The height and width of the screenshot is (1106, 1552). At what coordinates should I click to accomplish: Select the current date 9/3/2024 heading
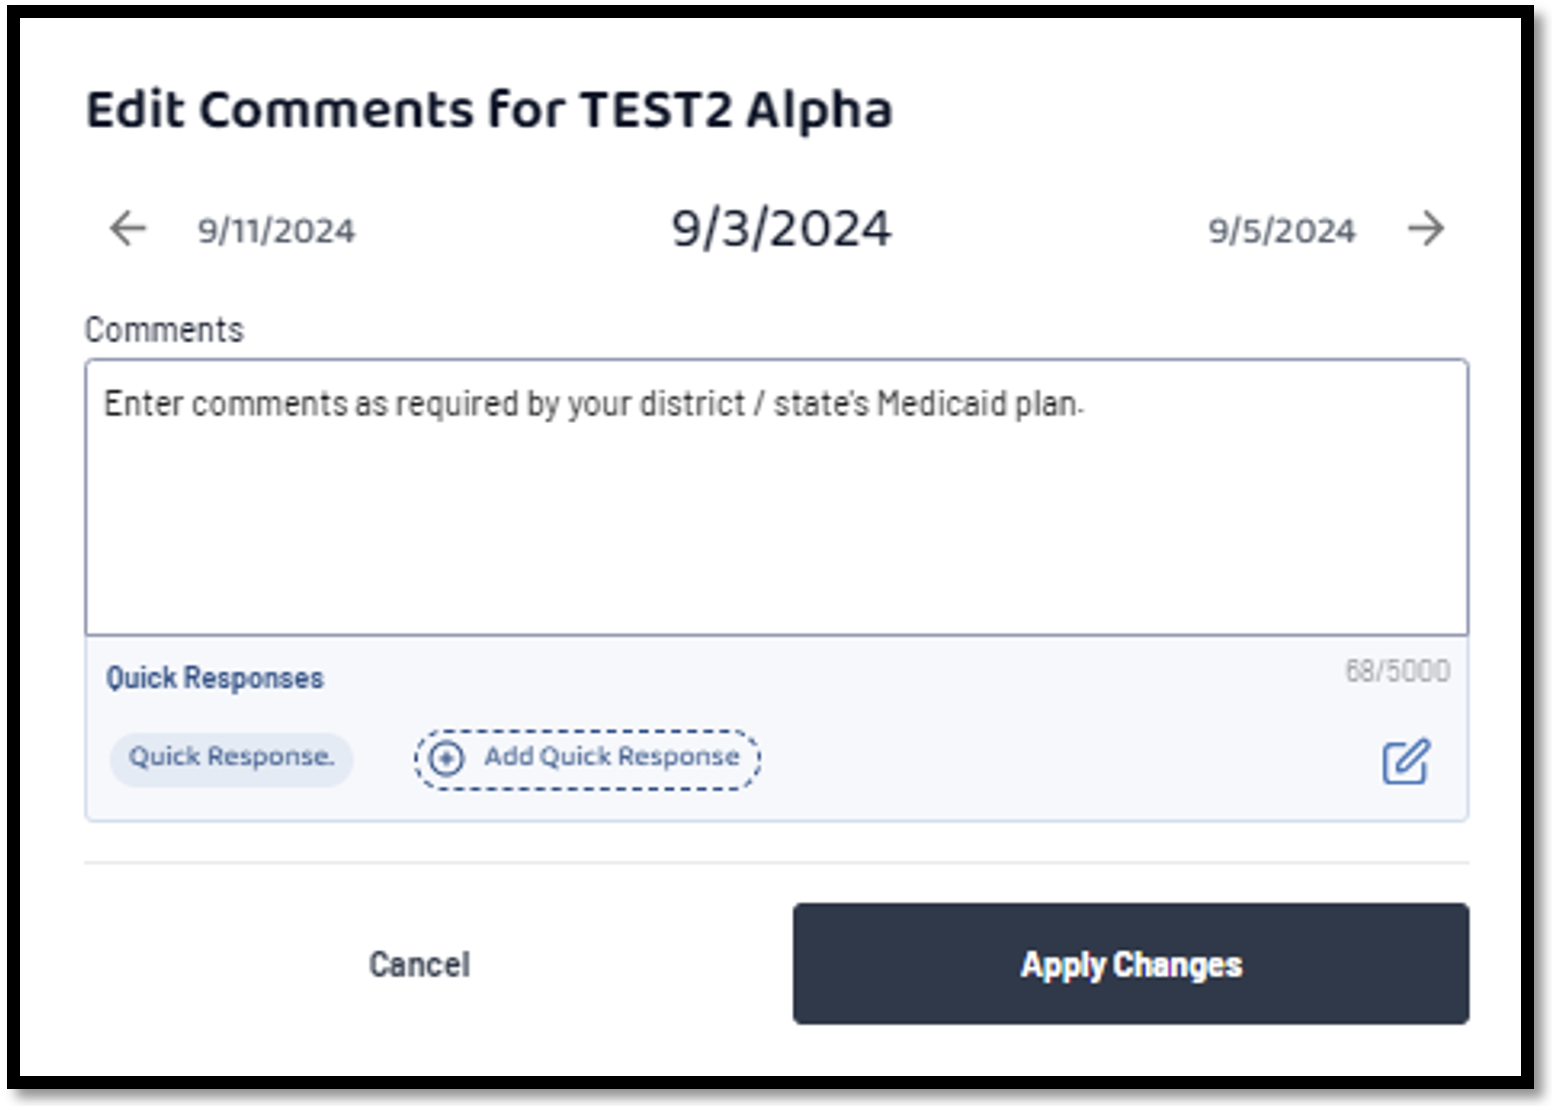coord(781,228)
